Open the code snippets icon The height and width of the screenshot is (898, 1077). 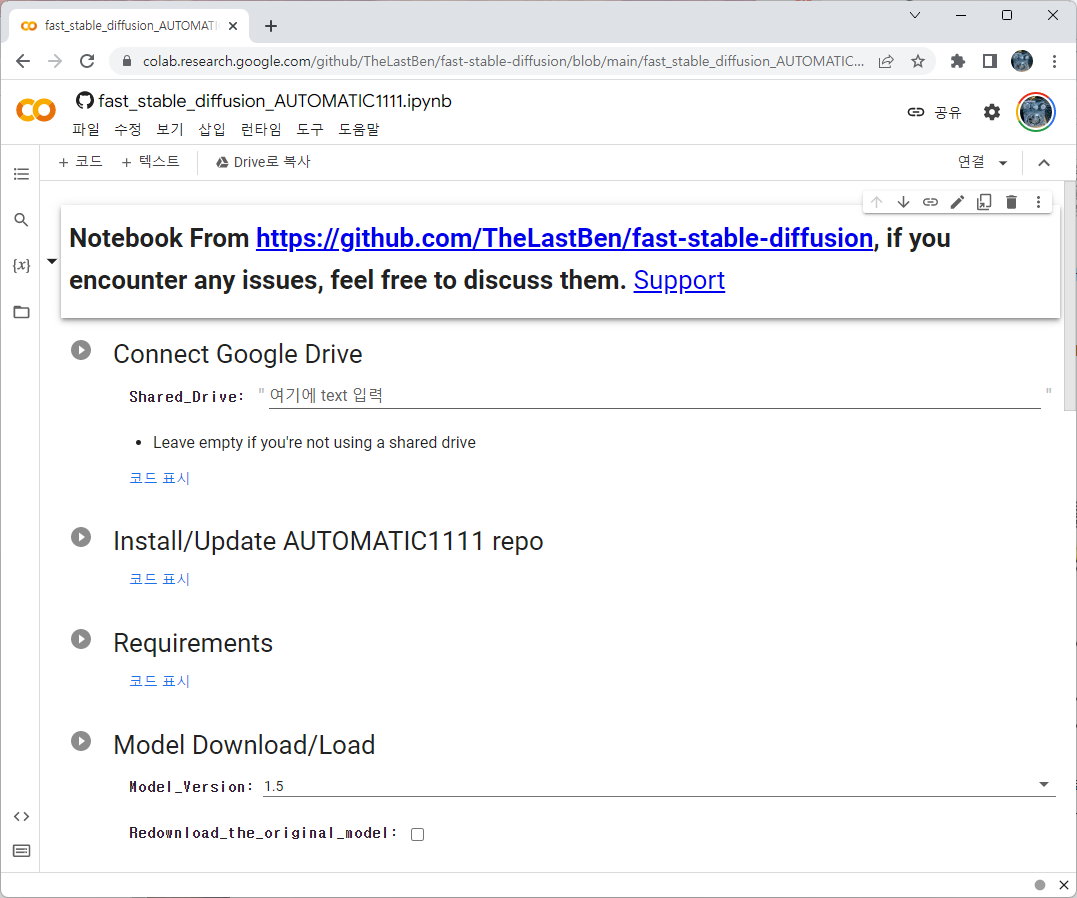[21, 816]
